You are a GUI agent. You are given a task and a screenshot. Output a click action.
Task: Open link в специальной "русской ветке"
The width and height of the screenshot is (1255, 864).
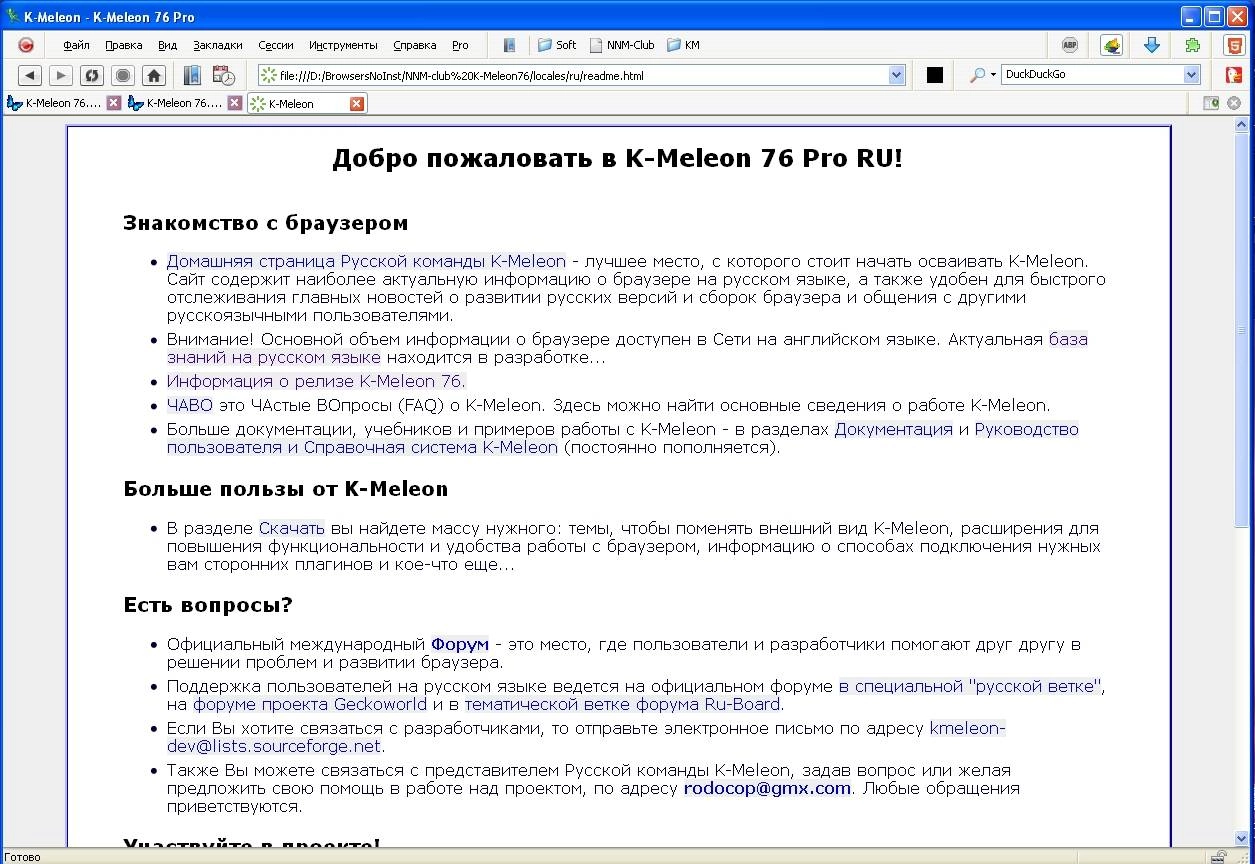pos(970,686)
